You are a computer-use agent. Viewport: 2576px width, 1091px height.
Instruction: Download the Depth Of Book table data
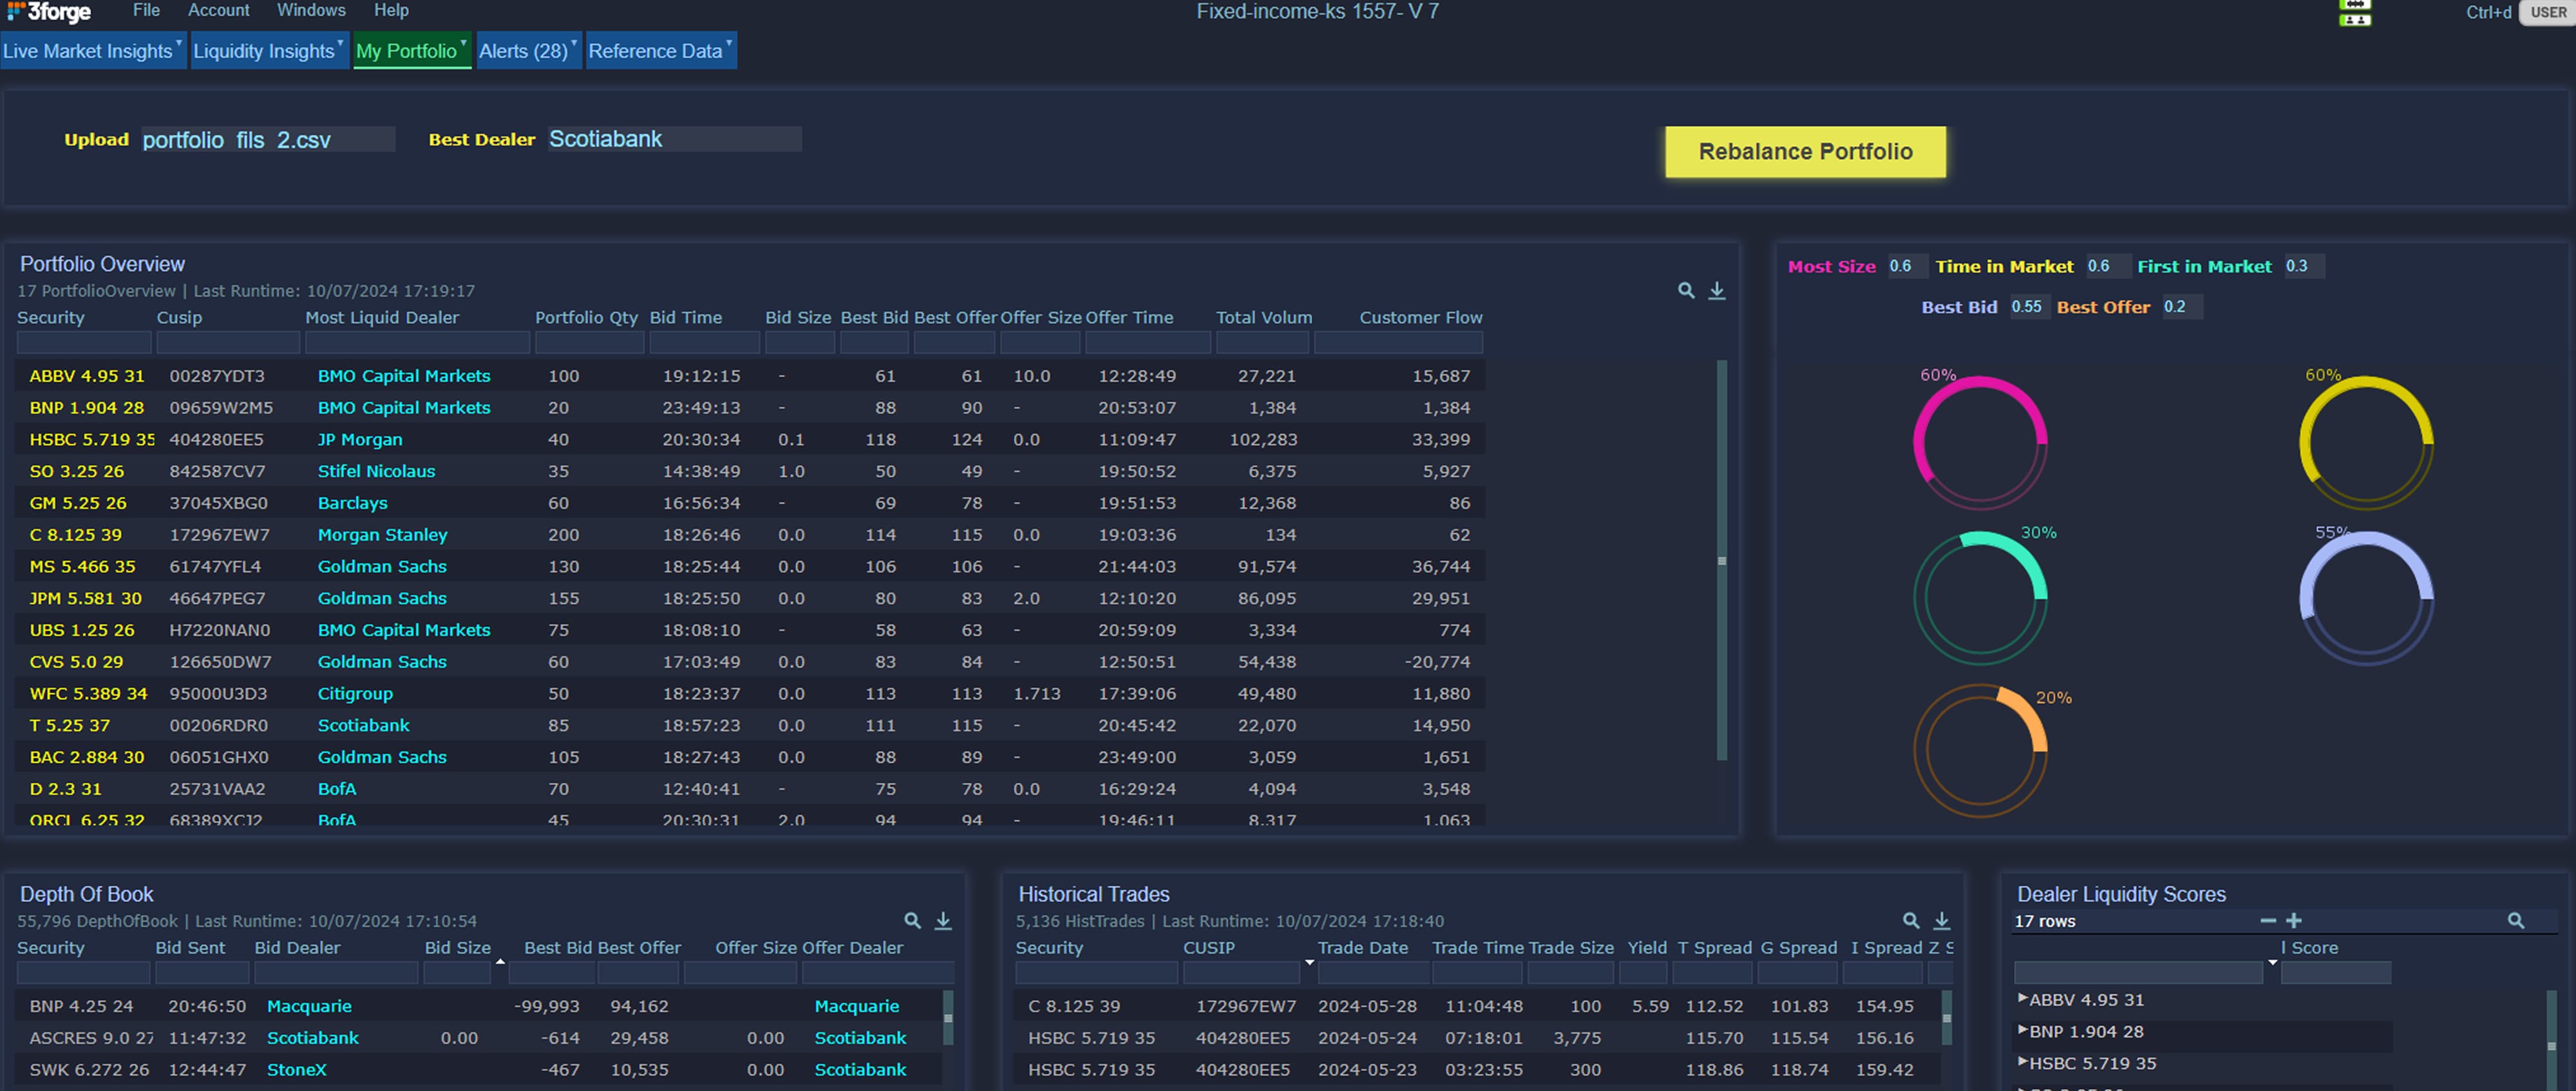943,921
